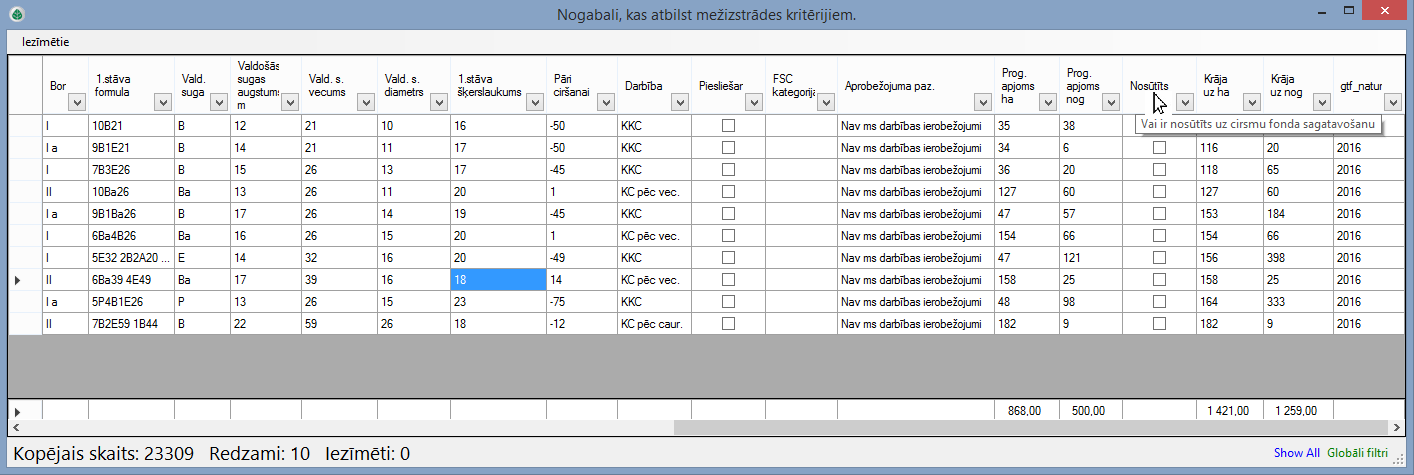Click the Vald. suga cell showing P

coord(202,302)
